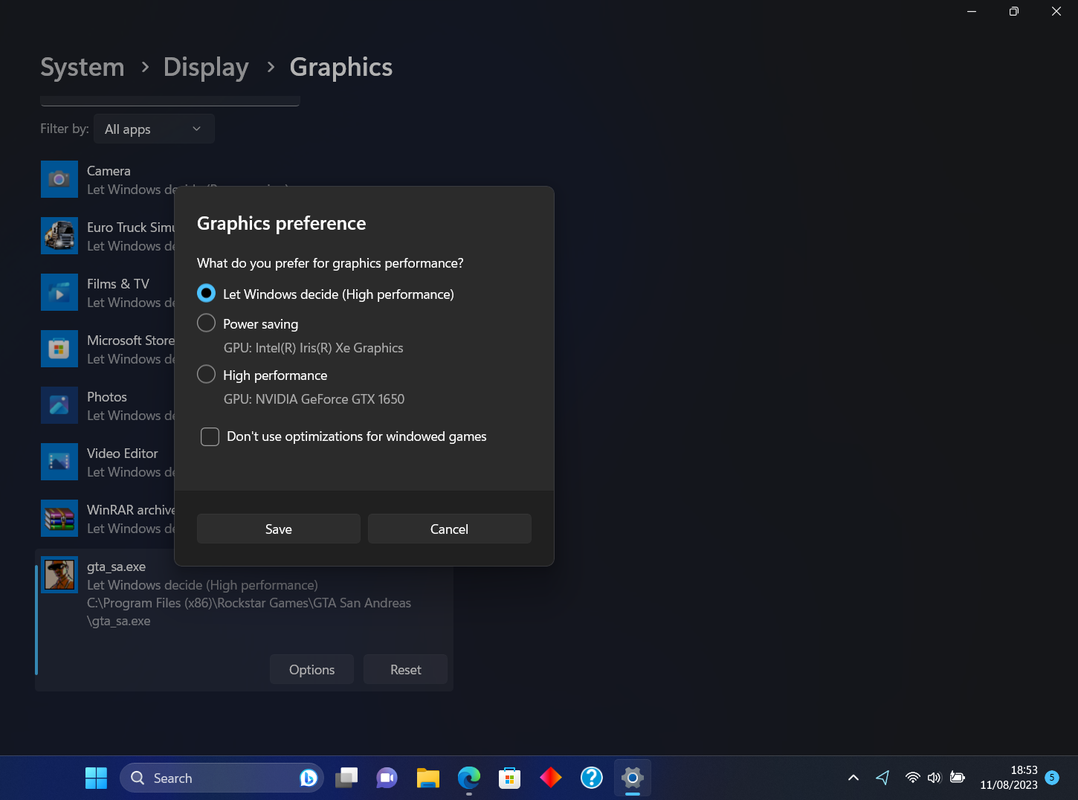Screen dimensions: 1078x800
Task: Click the Microsoft Store app icon in list
Action: [59, 348]
